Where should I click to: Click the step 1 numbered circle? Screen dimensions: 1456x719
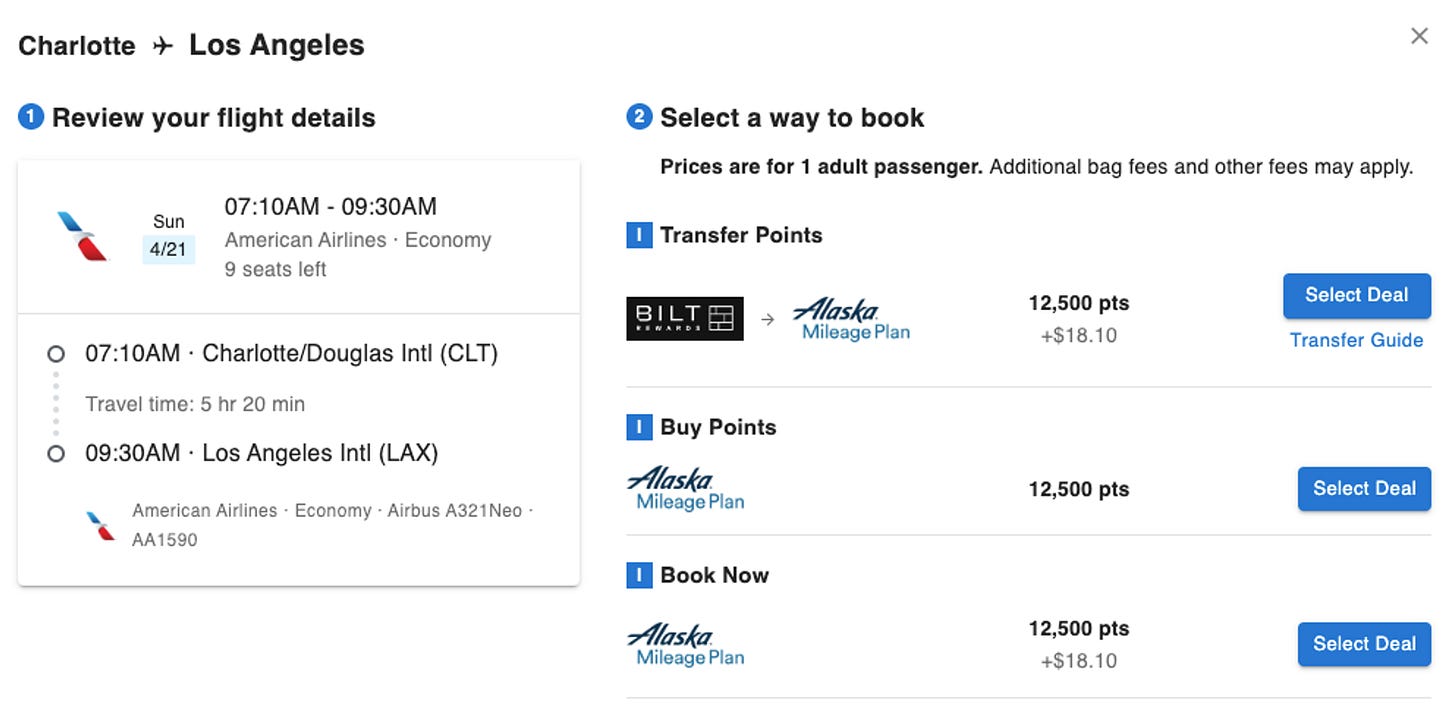(31, 118)
